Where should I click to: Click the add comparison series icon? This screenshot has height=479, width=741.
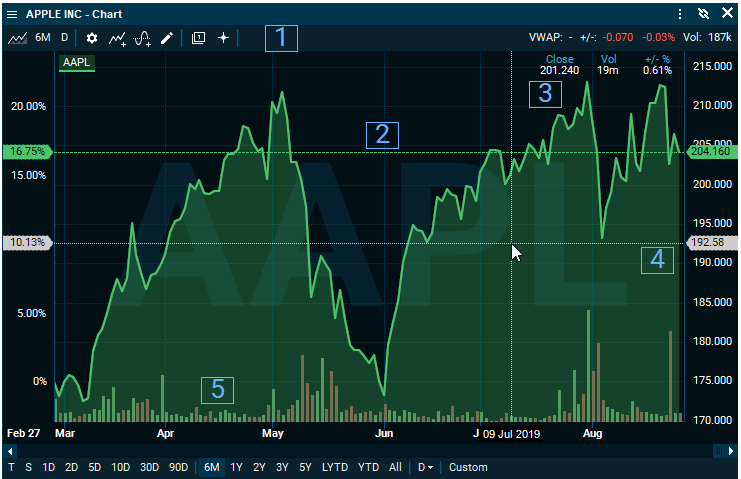coord(118,38)
